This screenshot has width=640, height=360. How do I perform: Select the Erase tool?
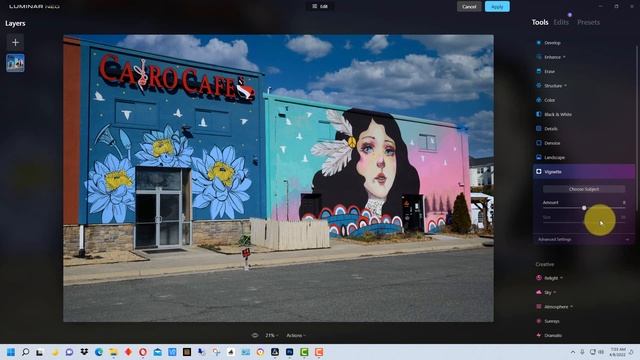(549, 71)
